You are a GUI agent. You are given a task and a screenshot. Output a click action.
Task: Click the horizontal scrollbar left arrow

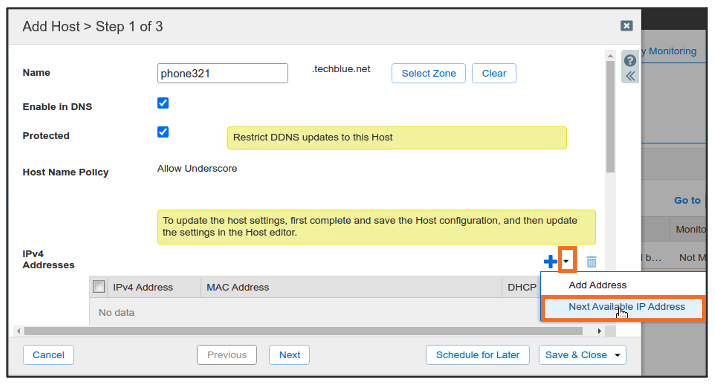[18, 331]
